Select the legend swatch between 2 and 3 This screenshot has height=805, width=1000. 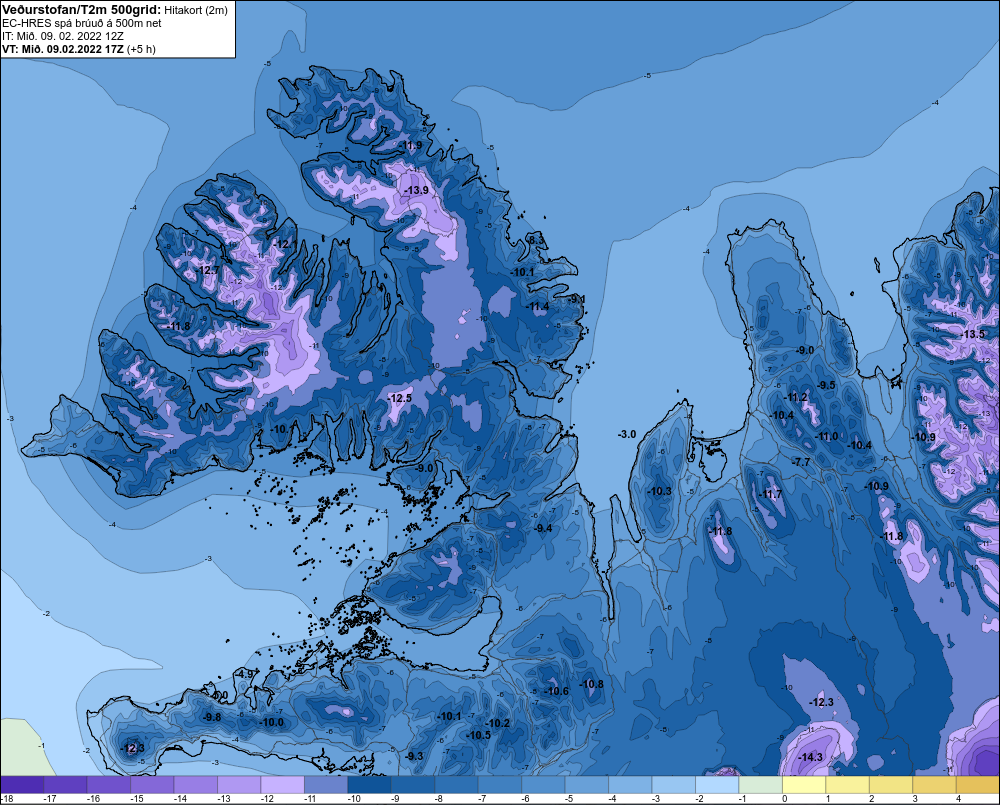890,785
